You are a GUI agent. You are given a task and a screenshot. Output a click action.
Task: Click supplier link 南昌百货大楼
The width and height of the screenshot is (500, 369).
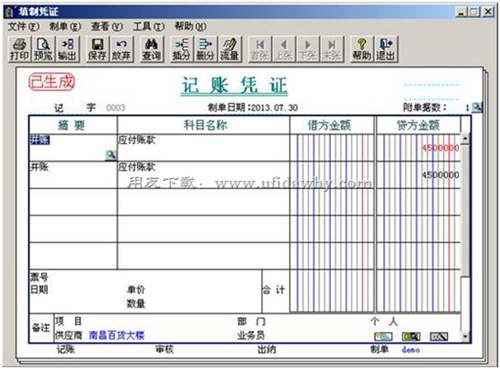click(117, 335)
